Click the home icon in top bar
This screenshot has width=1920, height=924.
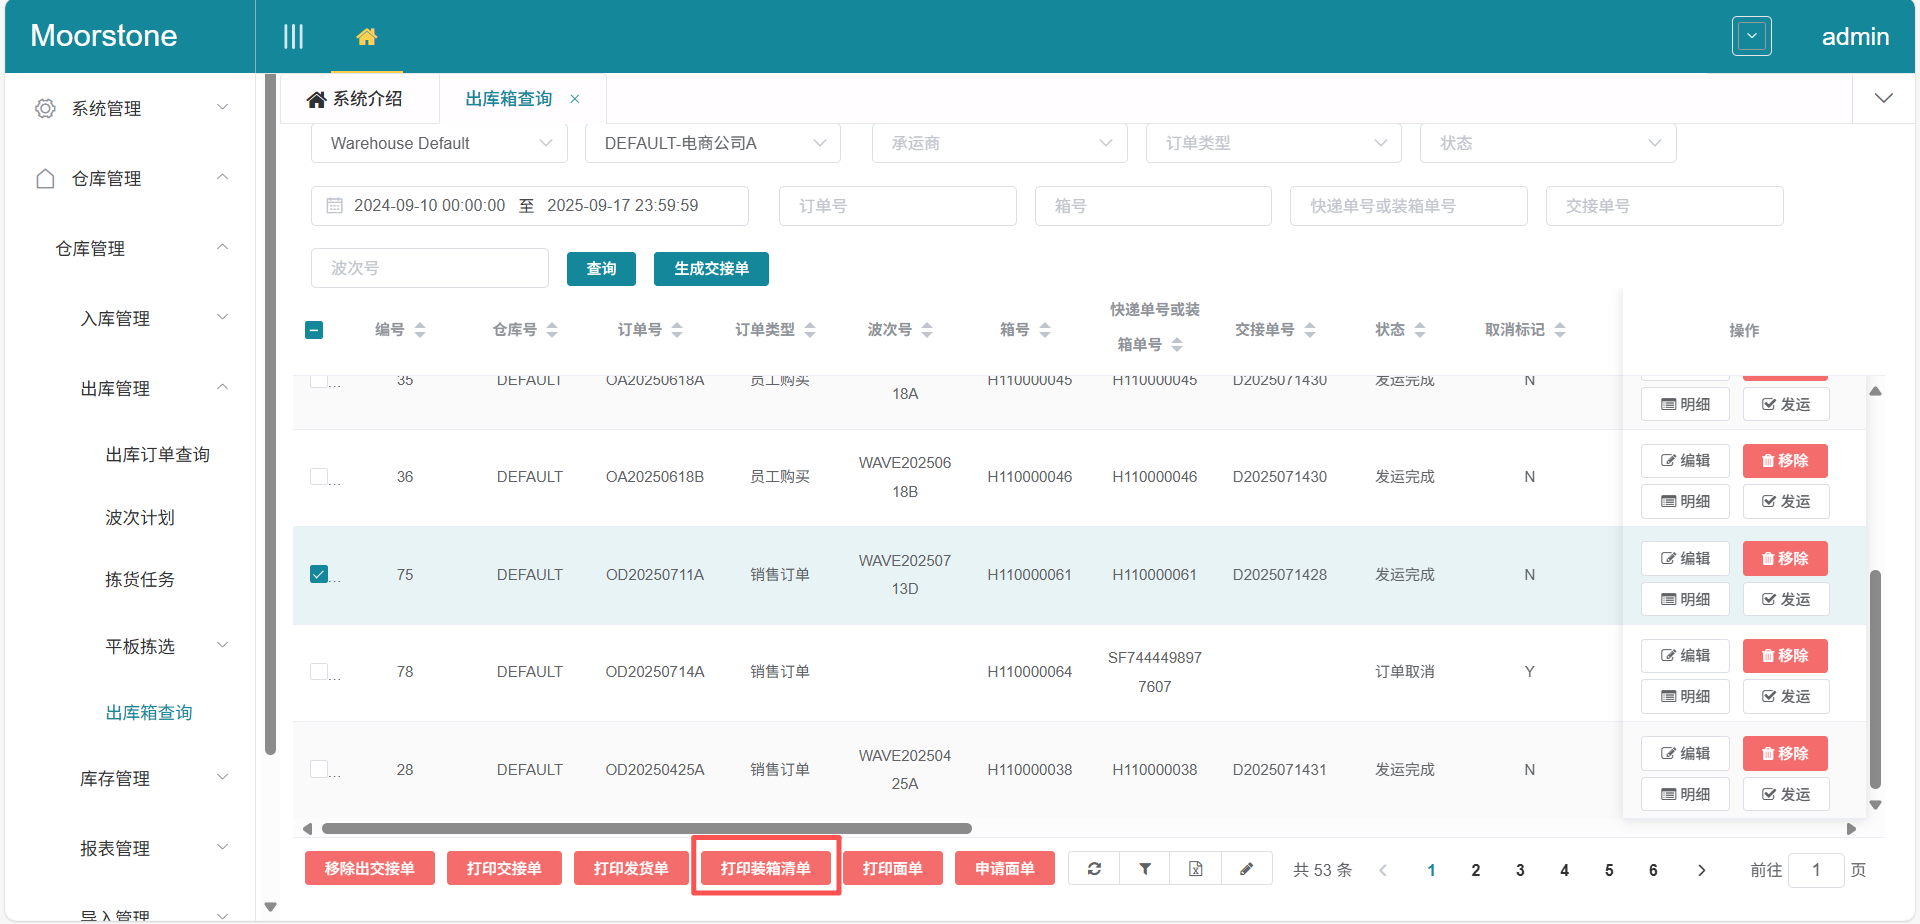(367, 37)
